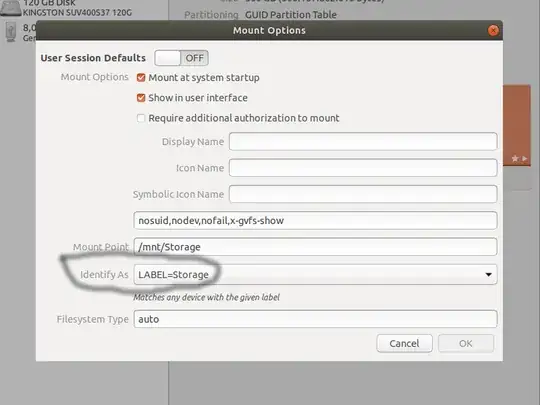Click the nosuid,nodev mount options field
Screen dimensions: 540x405
click(x=315, y=220)
